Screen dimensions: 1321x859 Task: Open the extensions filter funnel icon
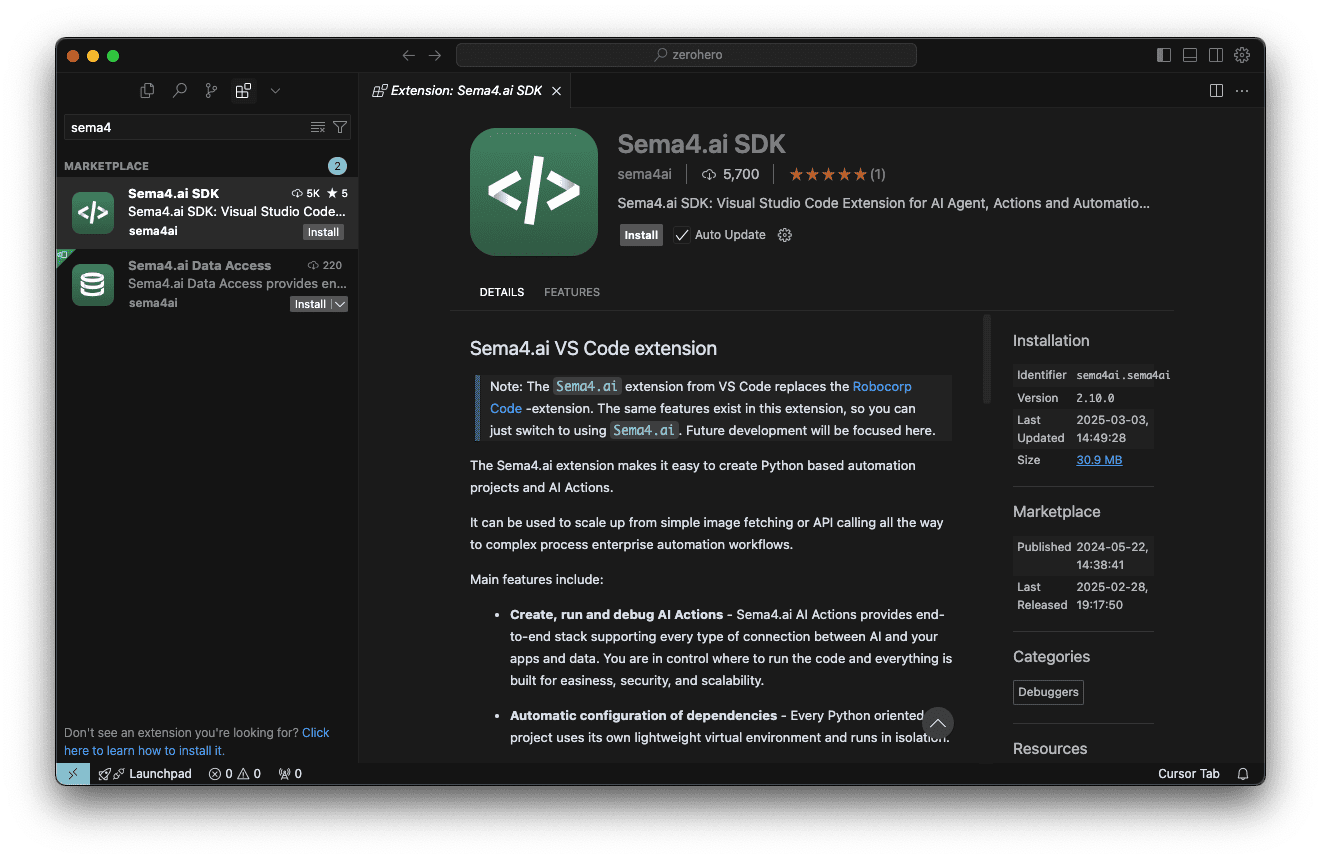click(x=340, y=127)
